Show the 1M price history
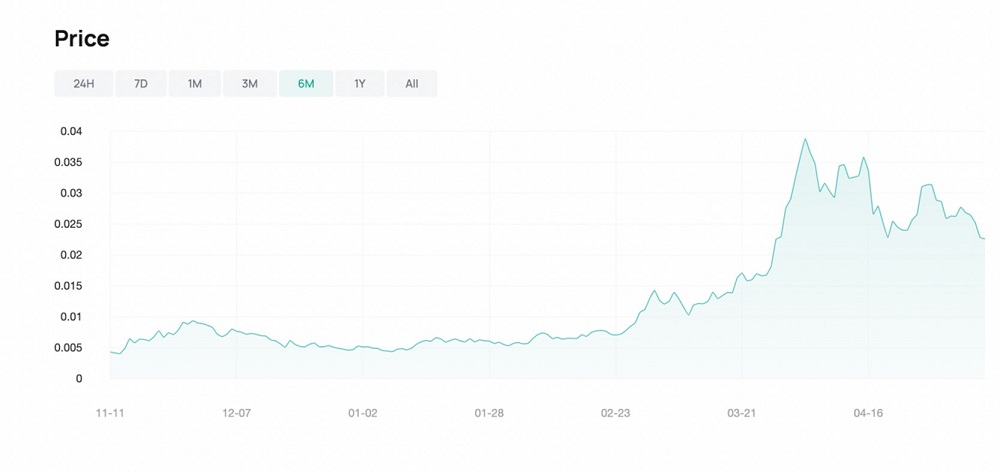The image size is (1000, 472). pos(195,84)
